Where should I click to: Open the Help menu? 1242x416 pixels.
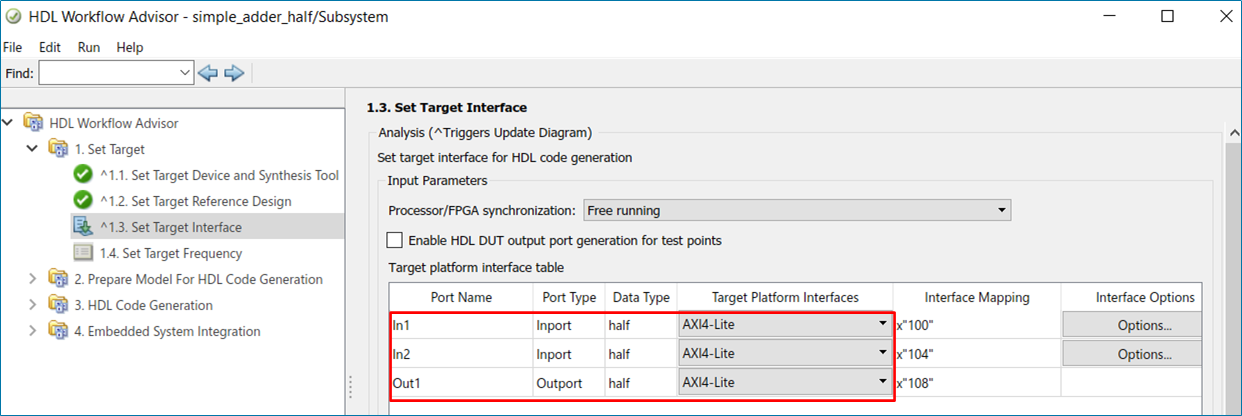pyautogui.click(x=130, y=47)
